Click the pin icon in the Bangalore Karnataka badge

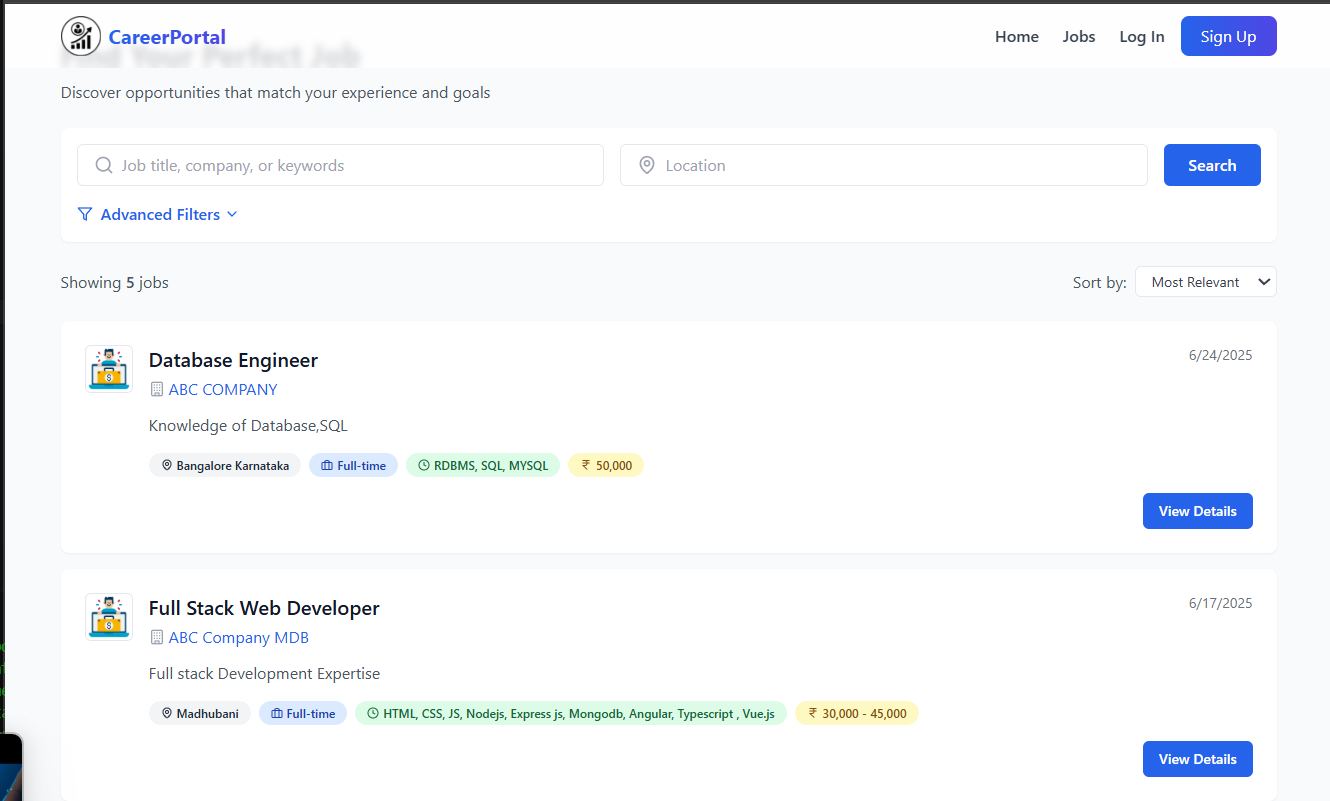[167, 465]
